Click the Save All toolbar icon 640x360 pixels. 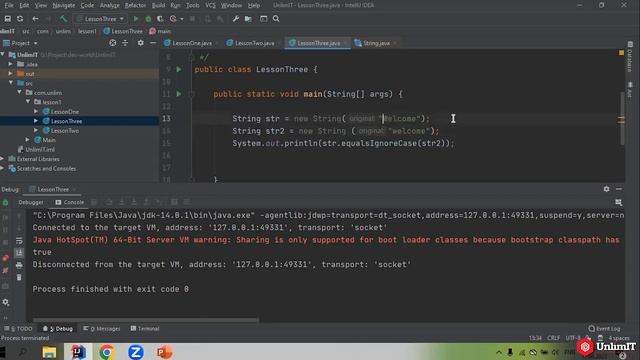coord(7,19)
